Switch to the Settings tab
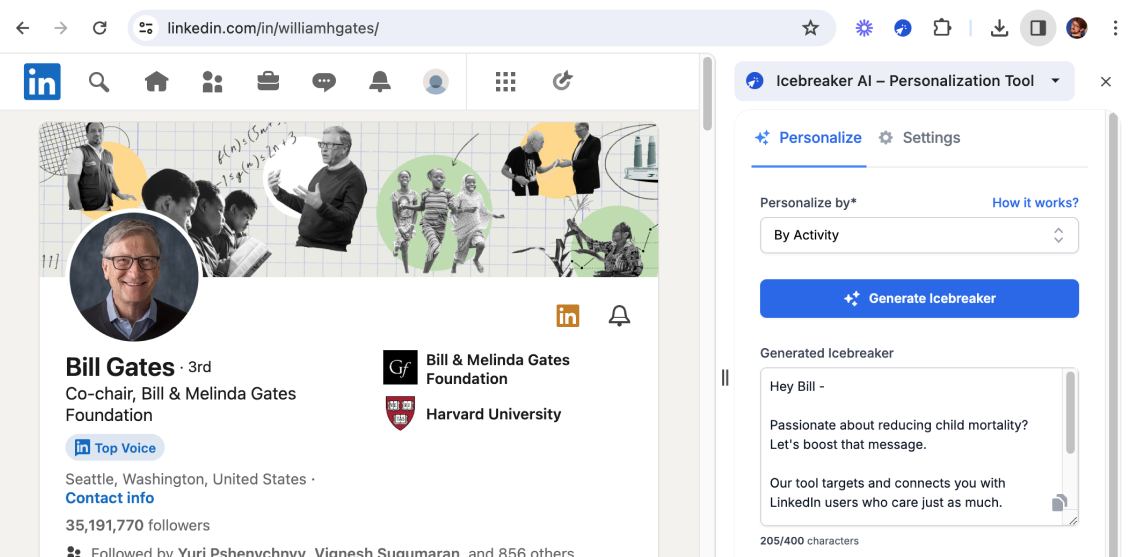 click(x=919, y=138)
